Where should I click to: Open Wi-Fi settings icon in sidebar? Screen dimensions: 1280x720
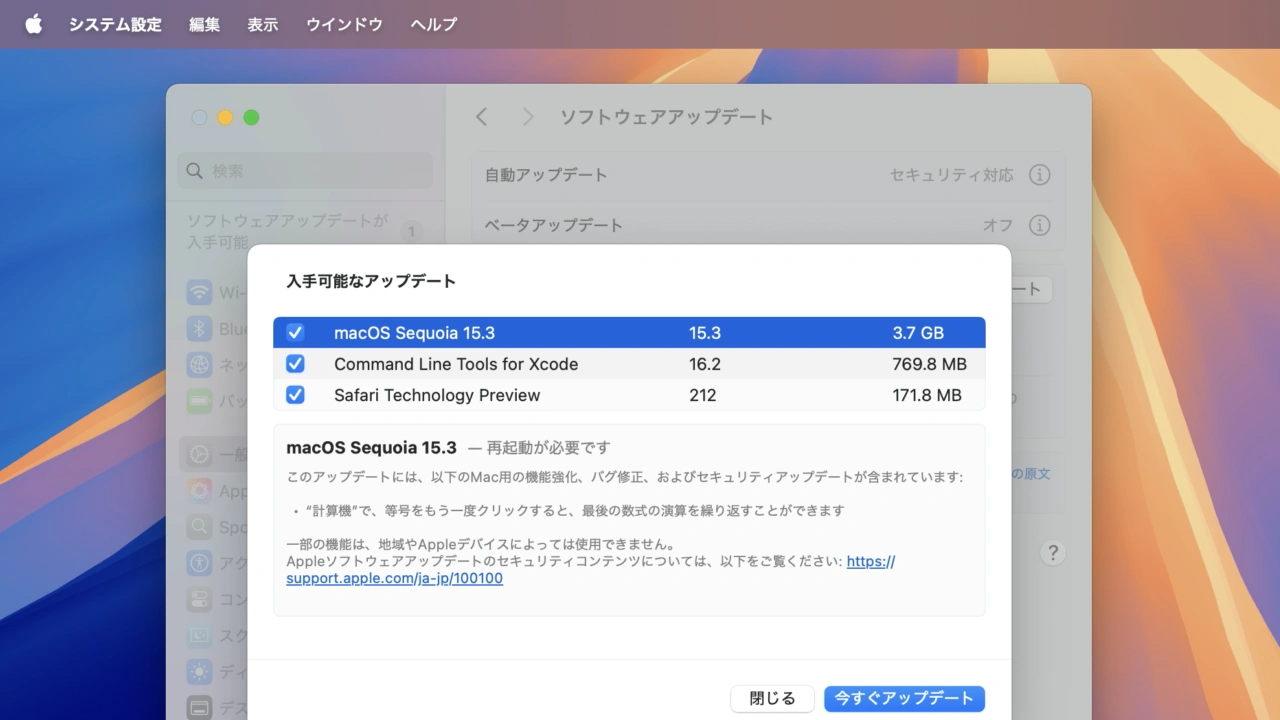(199, 293)
